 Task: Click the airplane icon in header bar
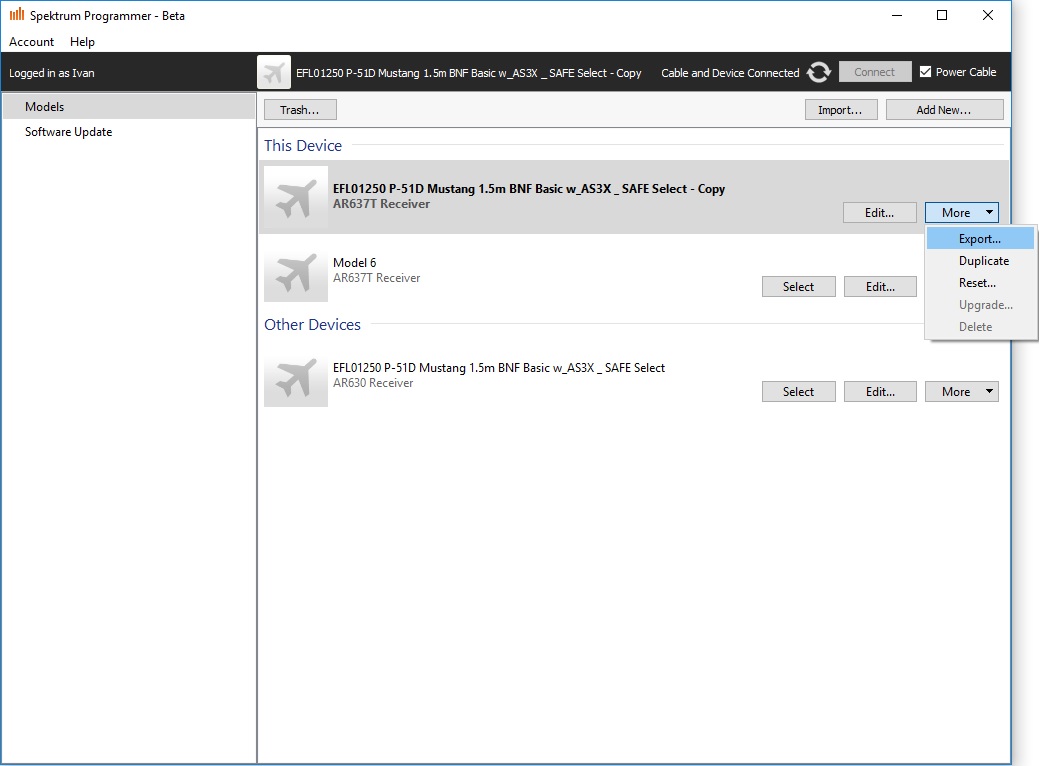click(x=274, y=72)
